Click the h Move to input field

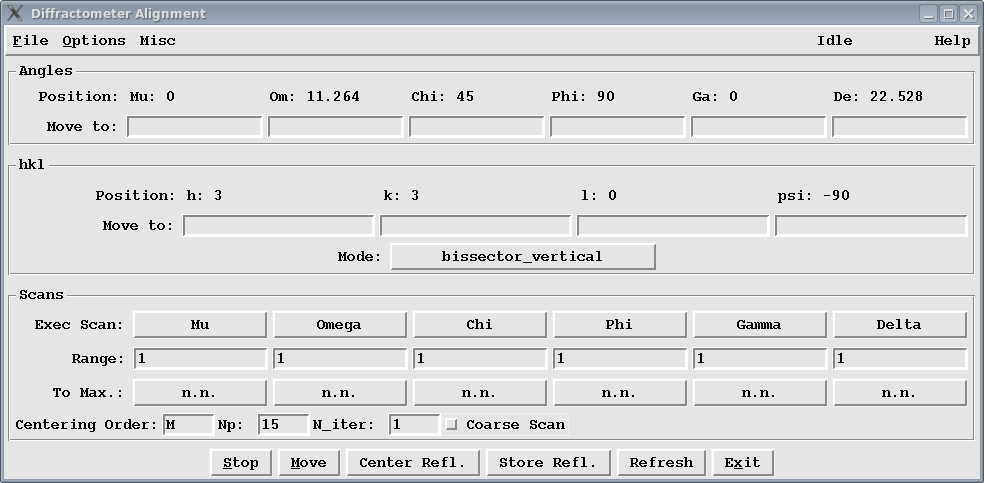[279, 226]
